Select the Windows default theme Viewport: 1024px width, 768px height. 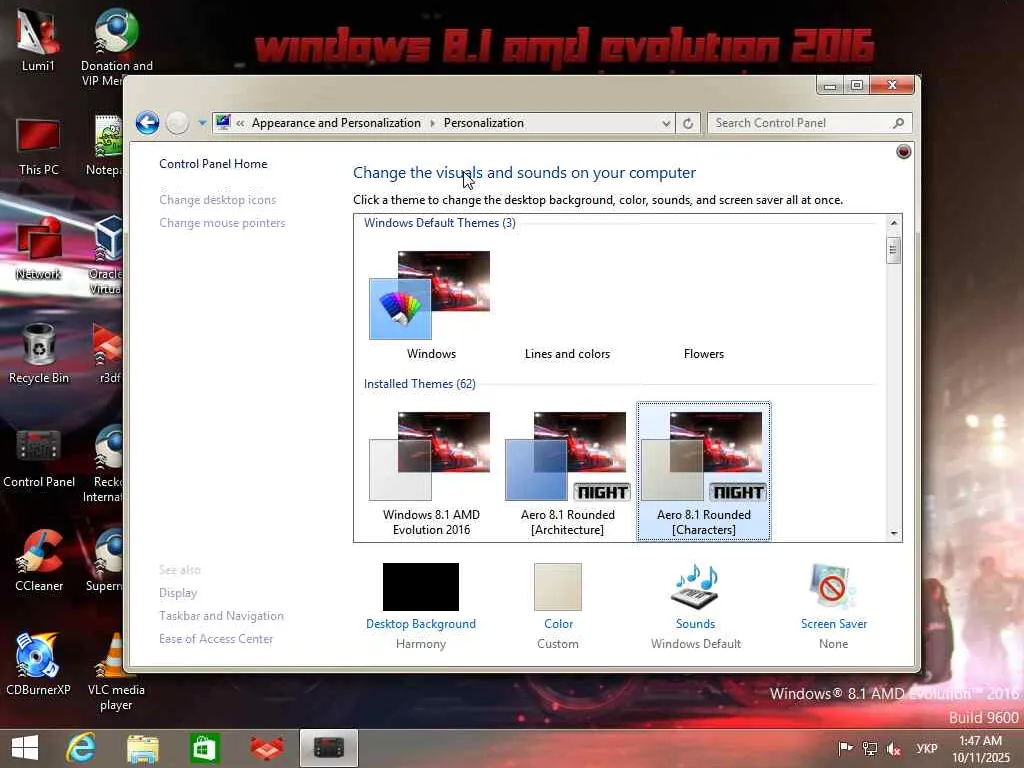(431, 305)
